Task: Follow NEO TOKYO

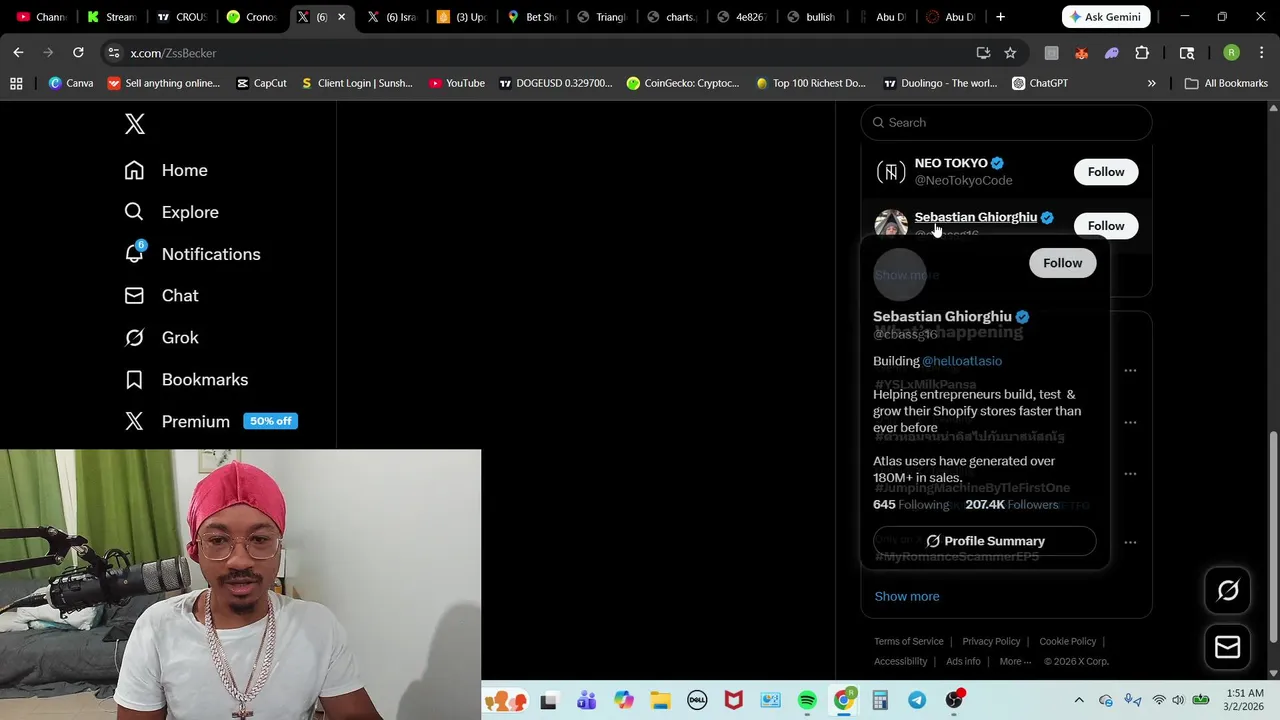Action: (x=1106, y=172)
